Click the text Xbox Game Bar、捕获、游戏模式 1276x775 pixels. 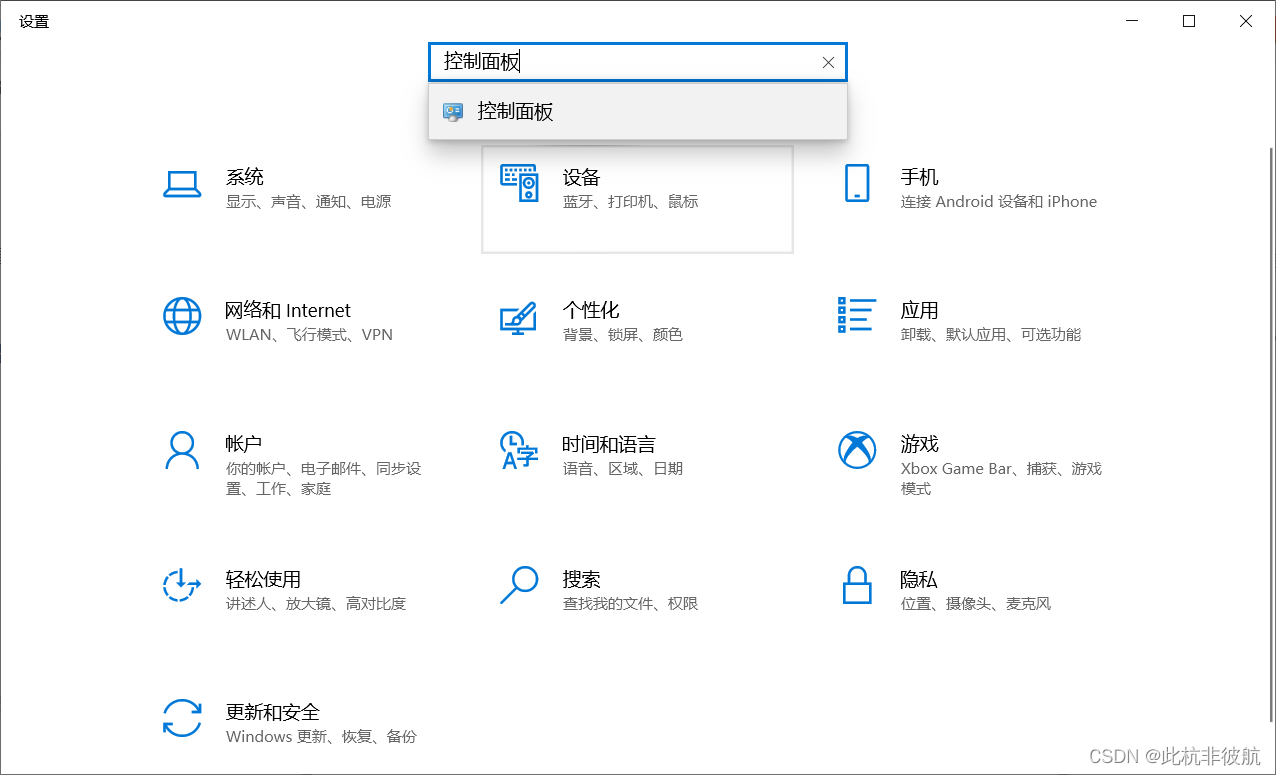click(x=1001, y=479)
